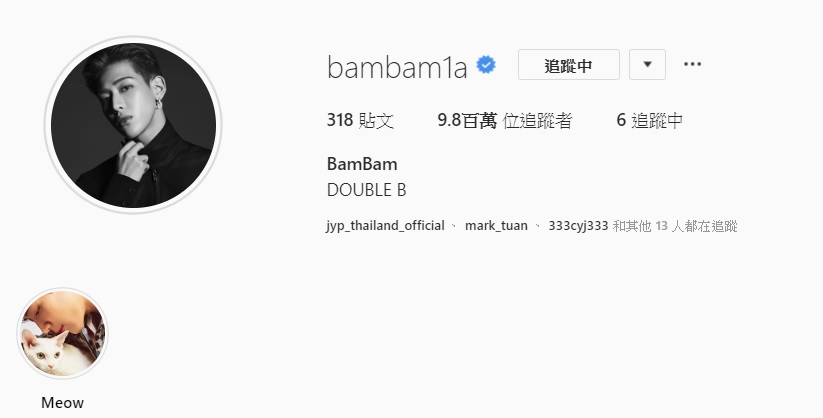
Task: Expand the suggested accounts dropdown arrow
Action: [x=647, y=65]
